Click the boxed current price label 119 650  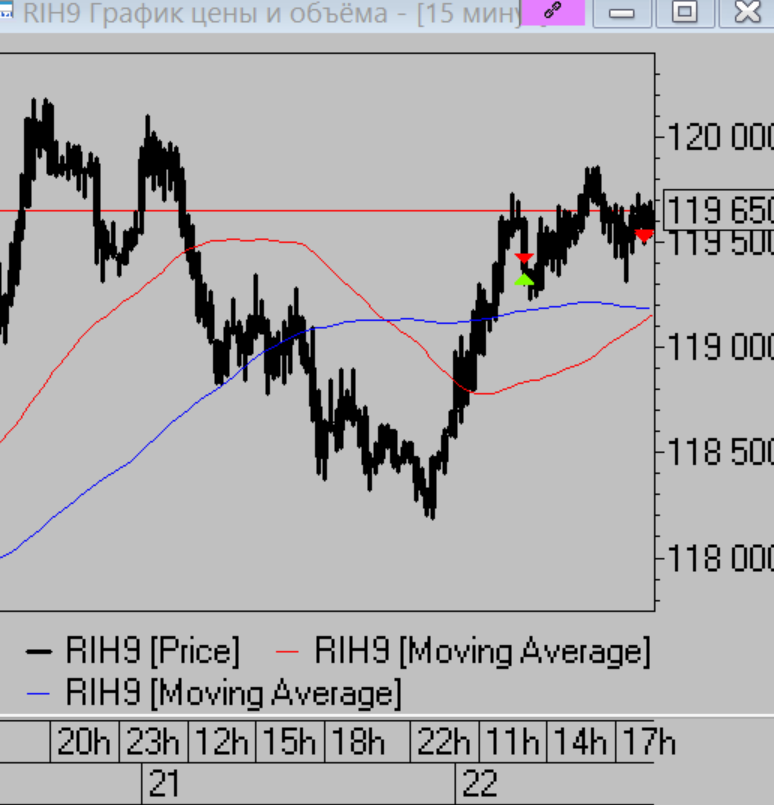pyautogui.click(x=718, y=211)
